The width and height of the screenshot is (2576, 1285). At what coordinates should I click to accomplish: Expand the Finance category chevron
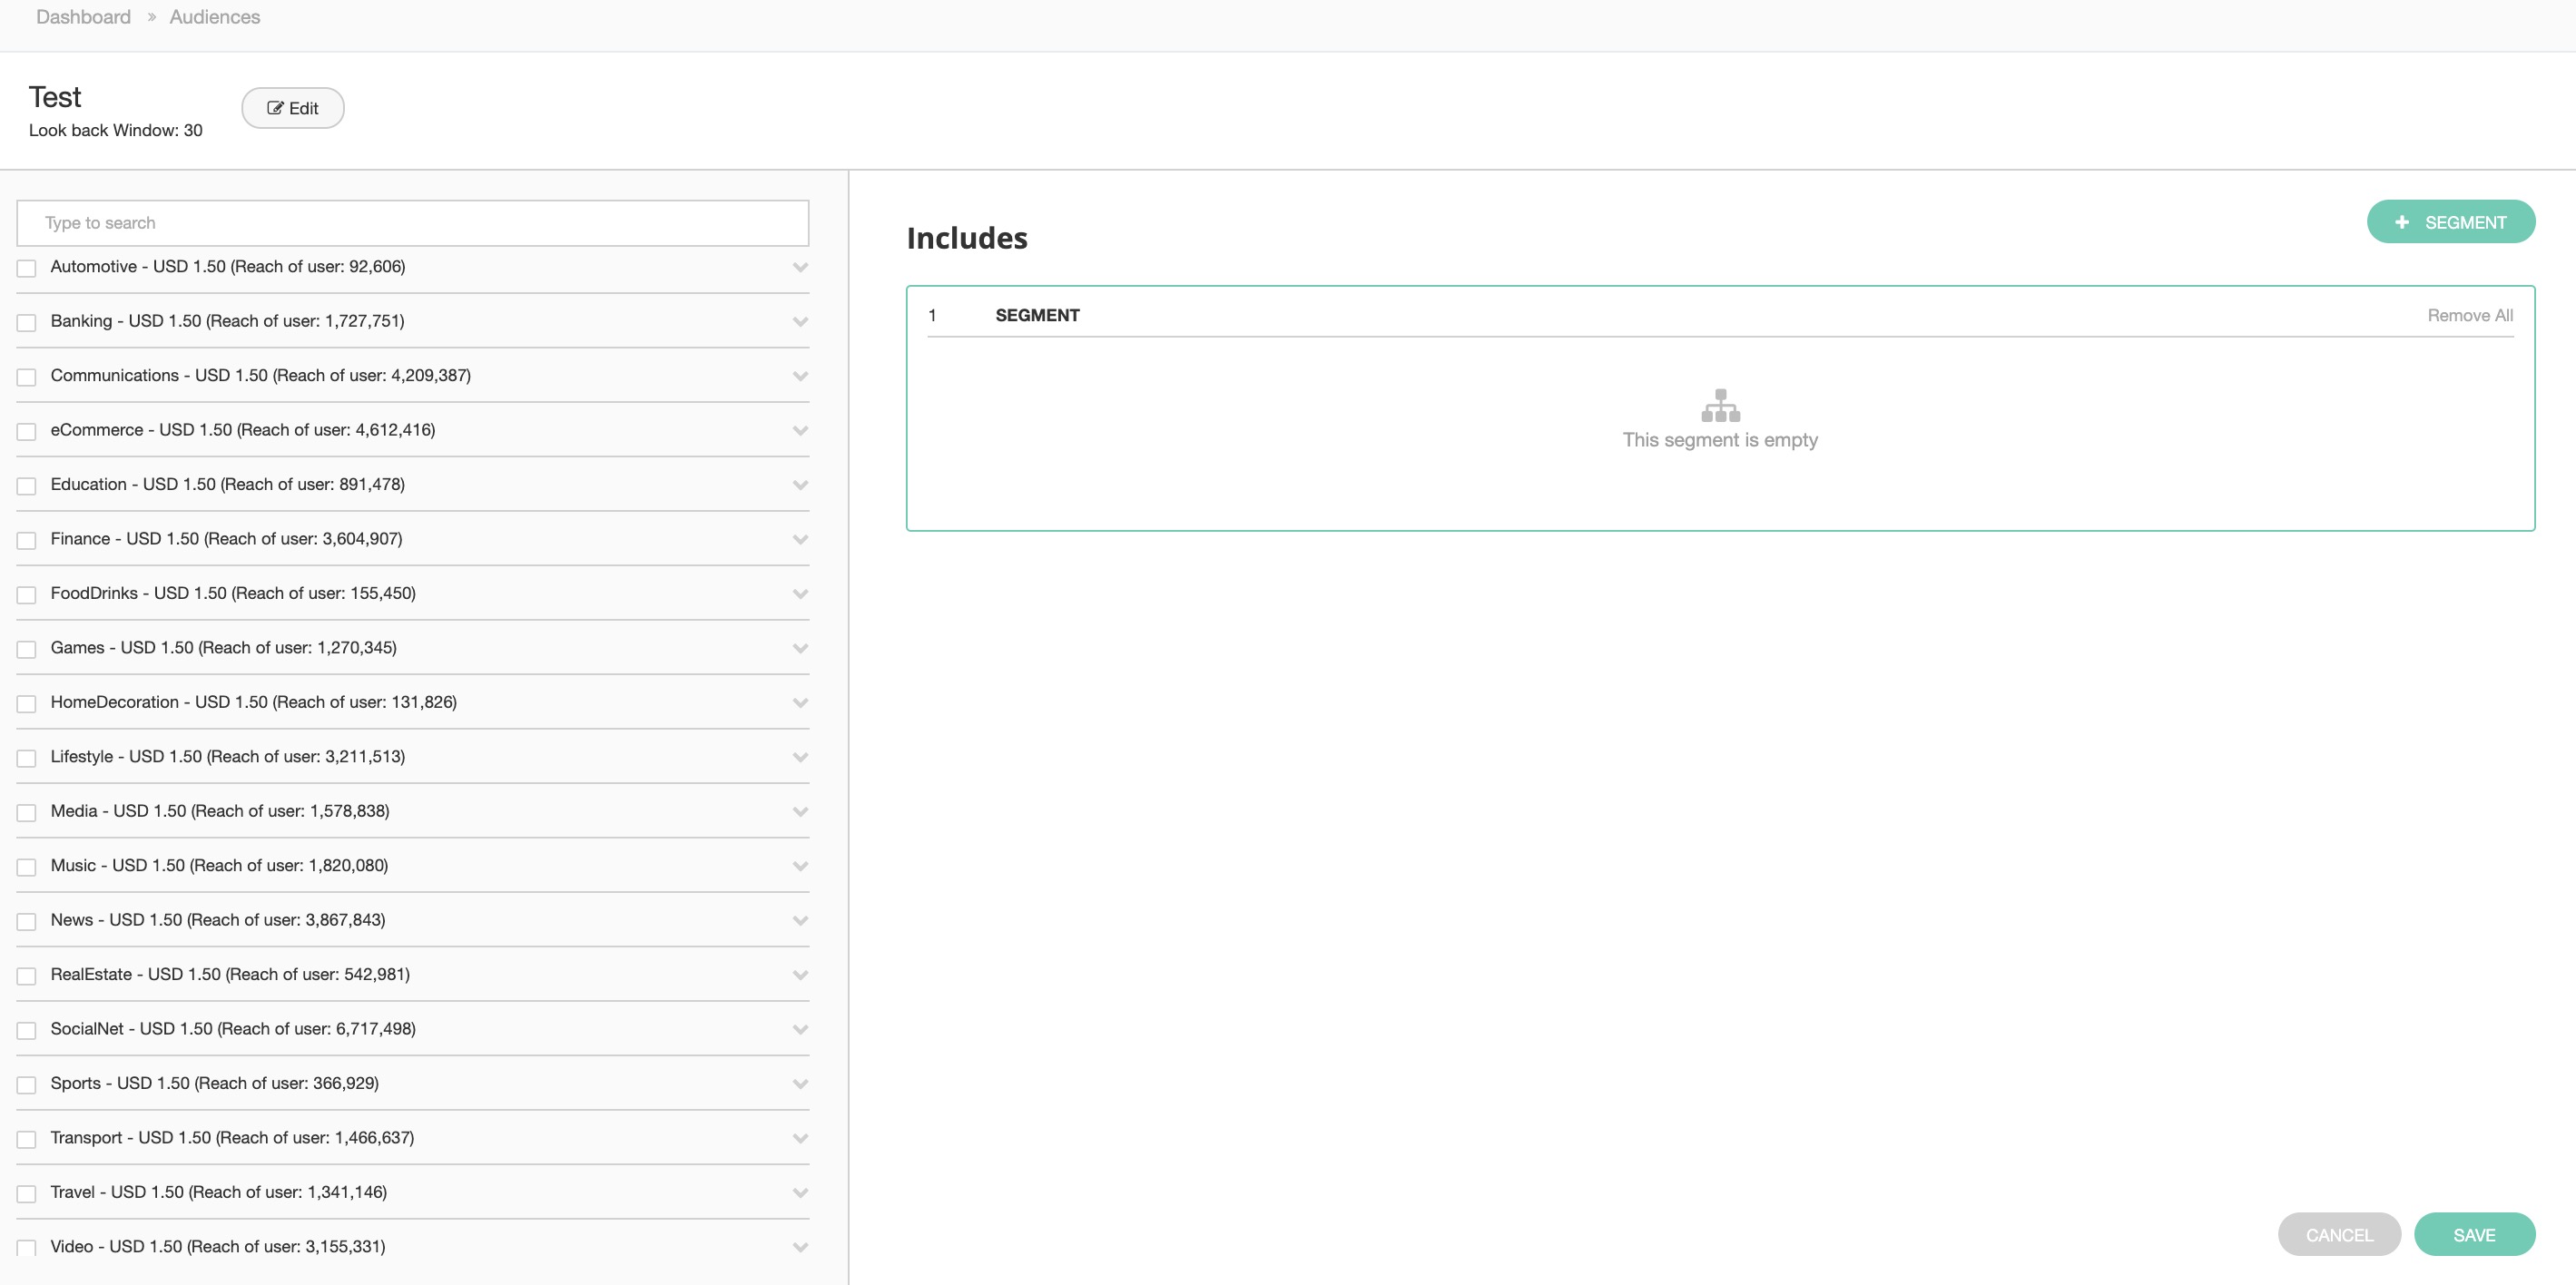(800, 539)
